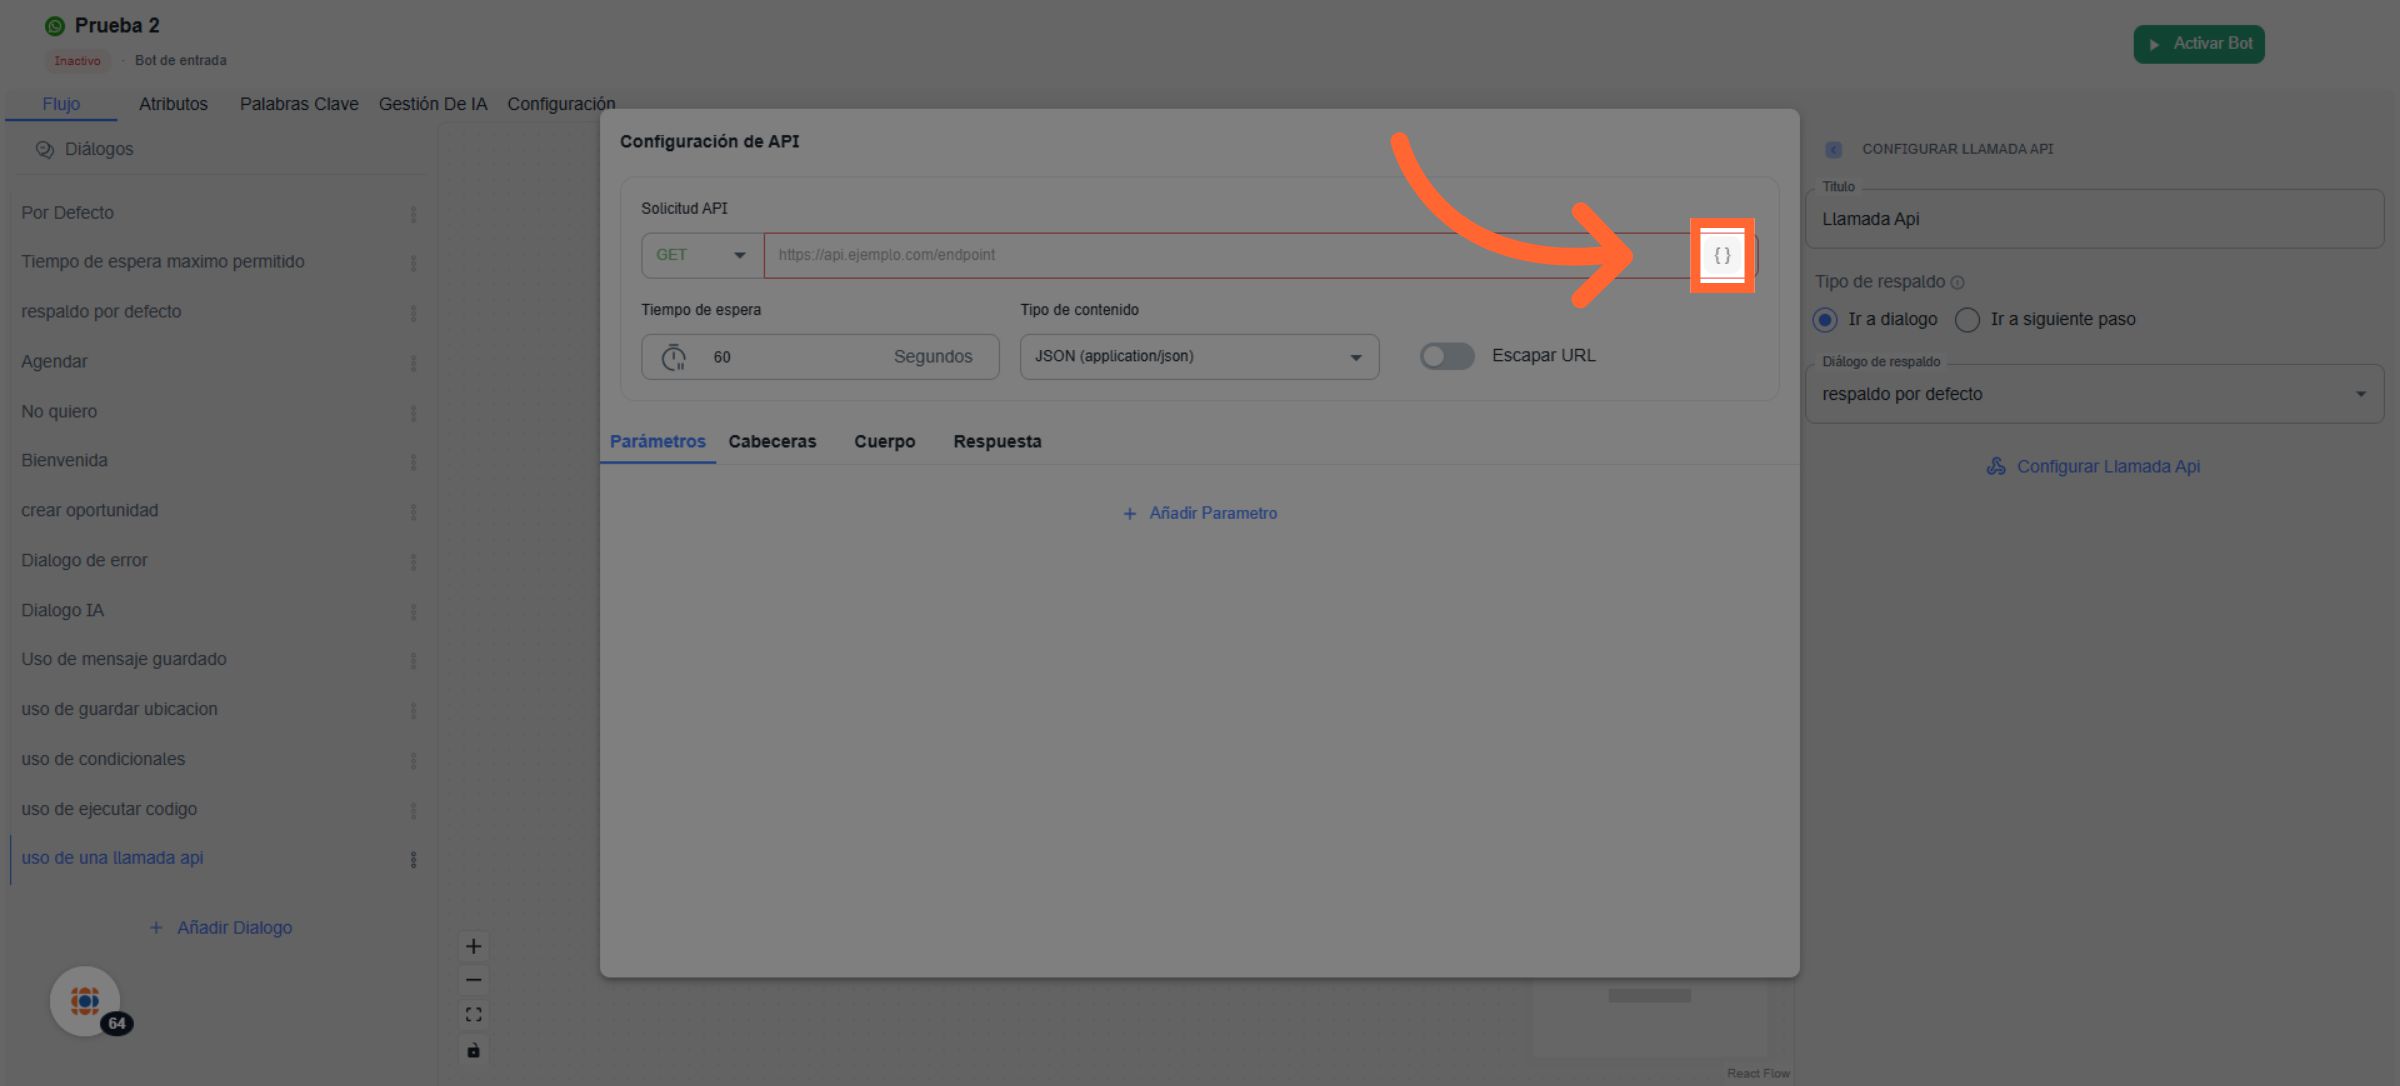Click the zoom out minus icon
Viewport: 2400px width, 1086px height.
(474, 980)
